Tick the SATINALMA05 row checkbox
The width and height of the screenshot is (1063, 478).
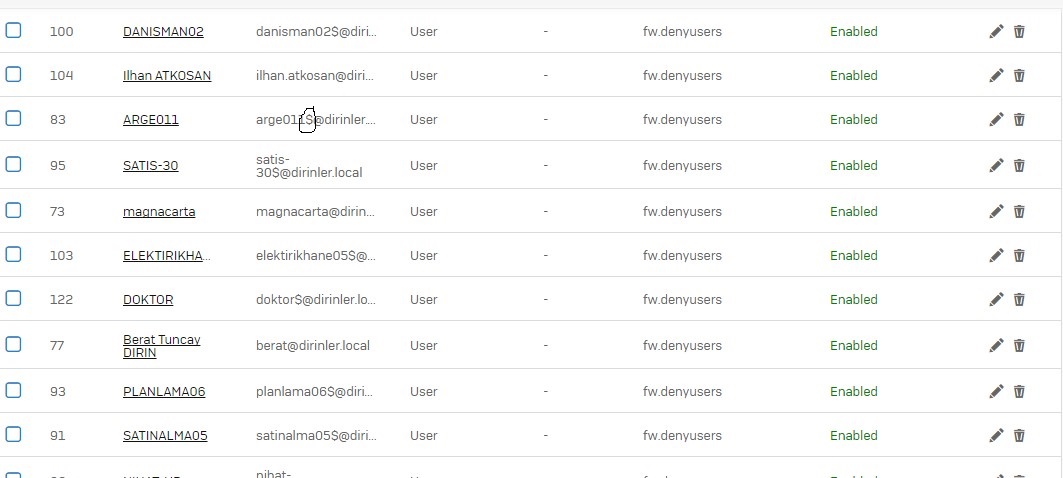[13, 434]
